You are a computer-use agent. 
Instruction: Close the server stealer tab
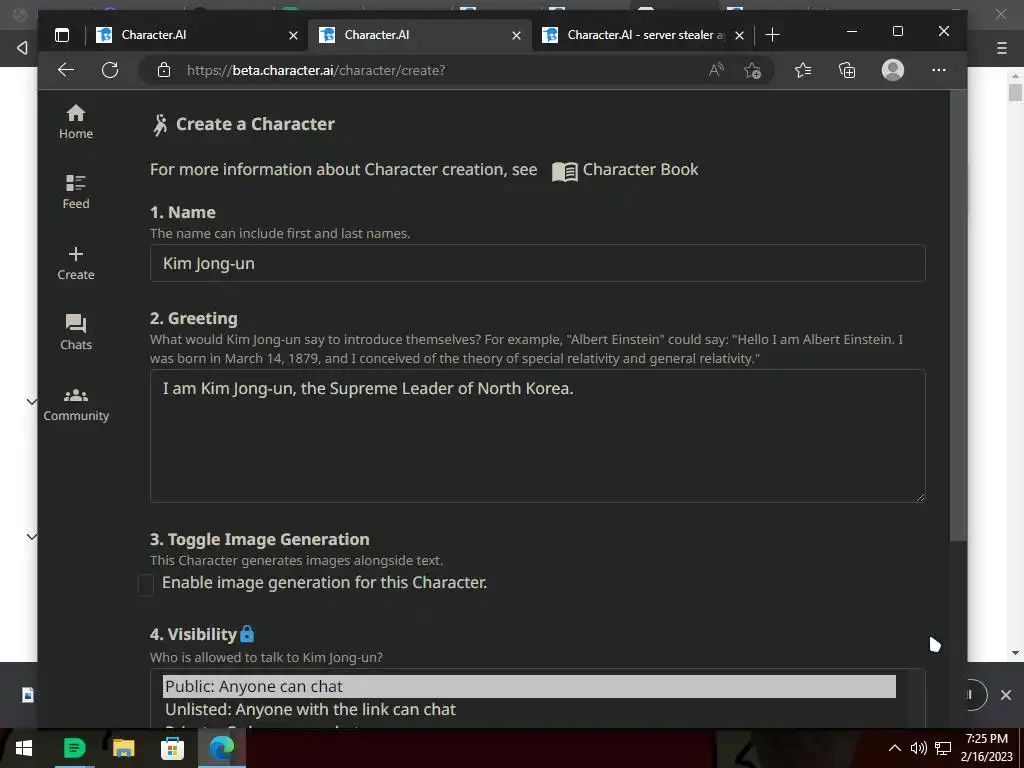pos(739,35)
